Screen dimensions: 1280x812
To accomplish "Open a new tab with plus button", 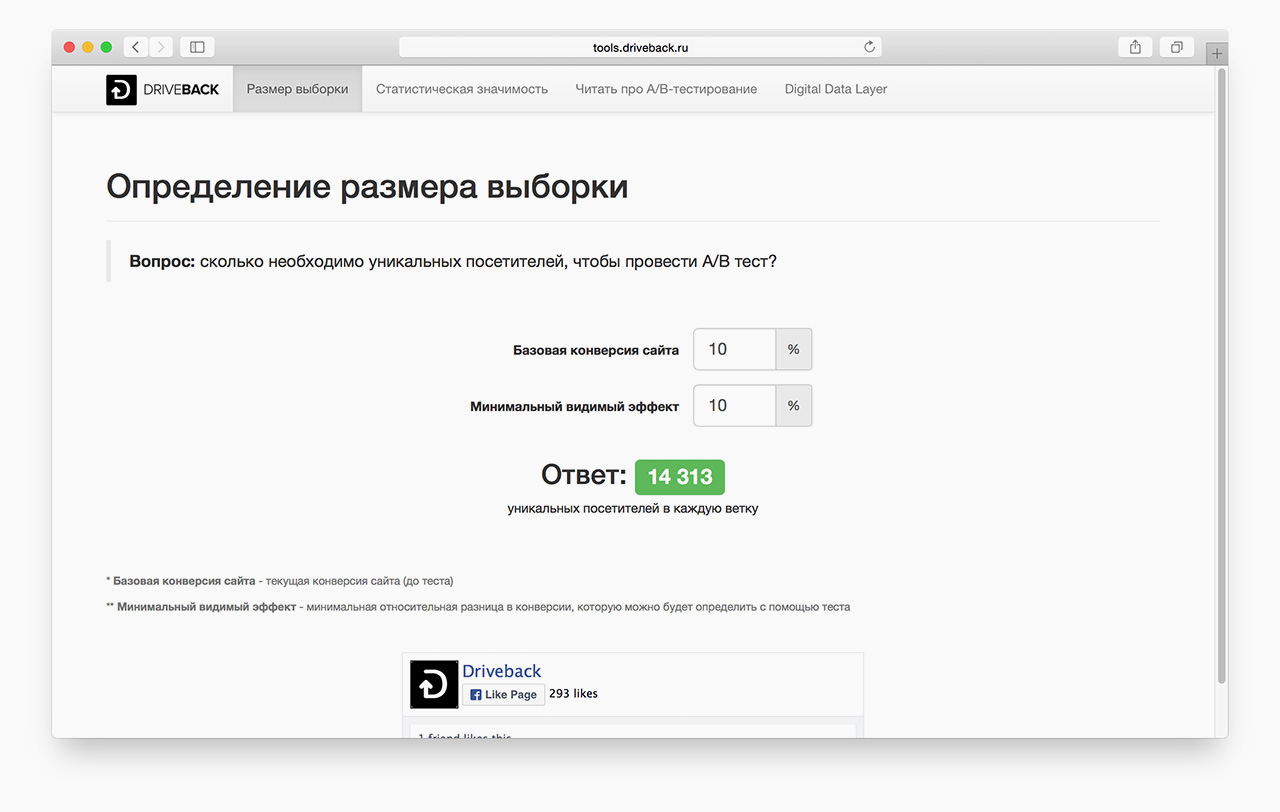I will coord(1217,54).
